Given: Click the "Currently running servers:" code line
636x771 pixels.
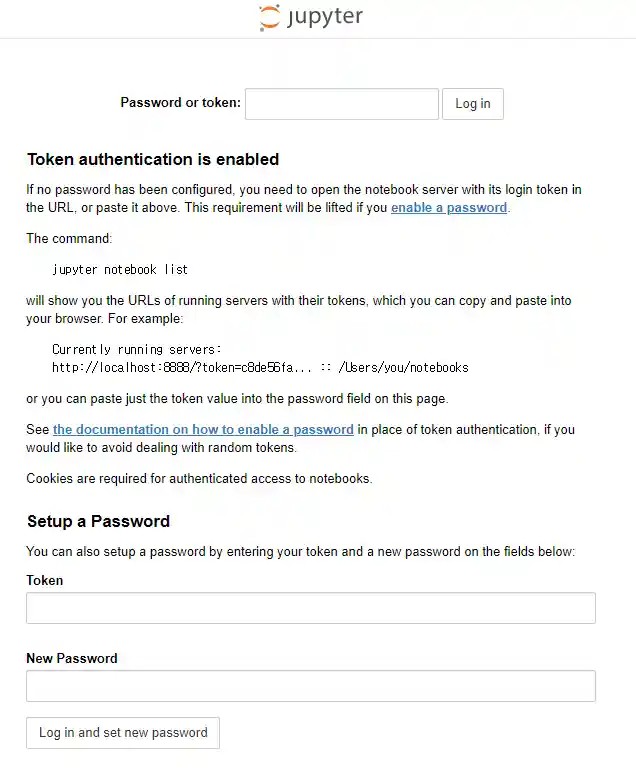Looking at the screenshot, I should [x=137, y=350].
